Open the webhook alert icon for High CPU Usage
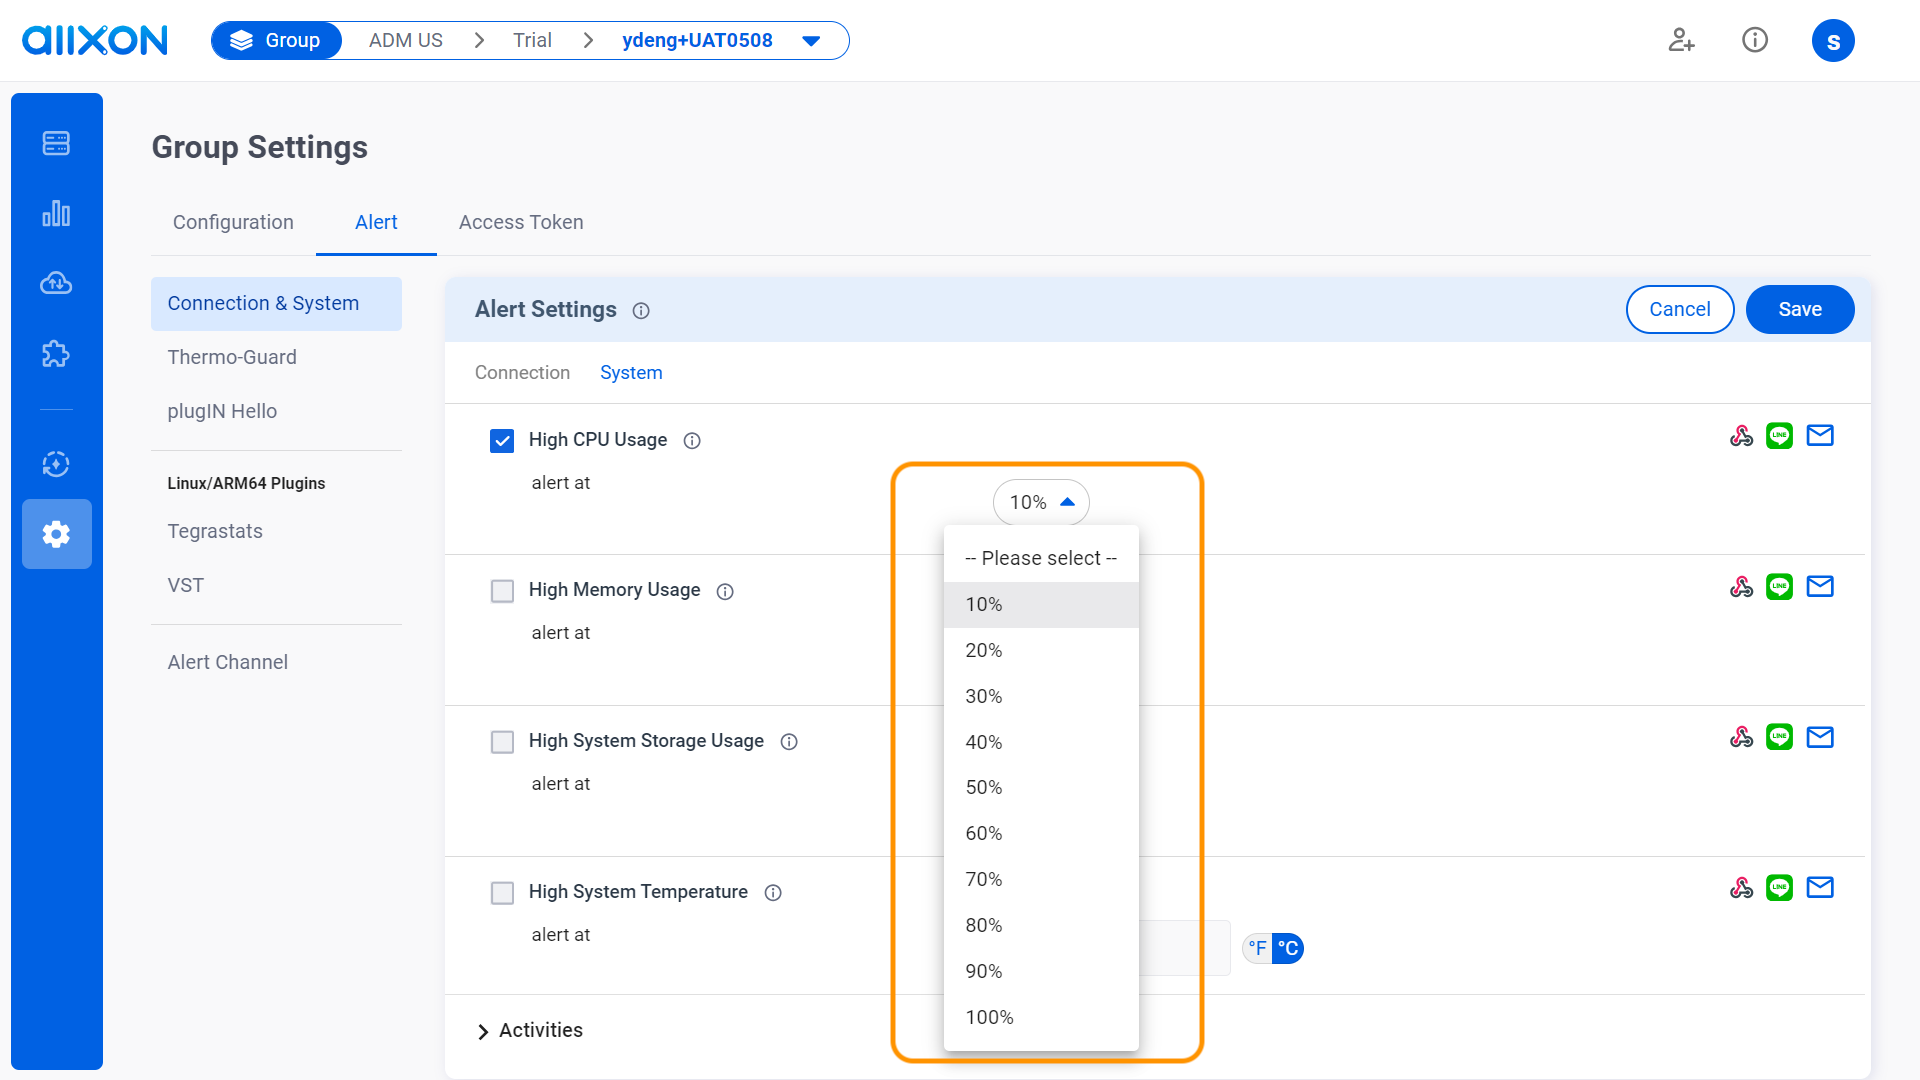This screenshot has height=1080, width=1920. (1741, 435)
